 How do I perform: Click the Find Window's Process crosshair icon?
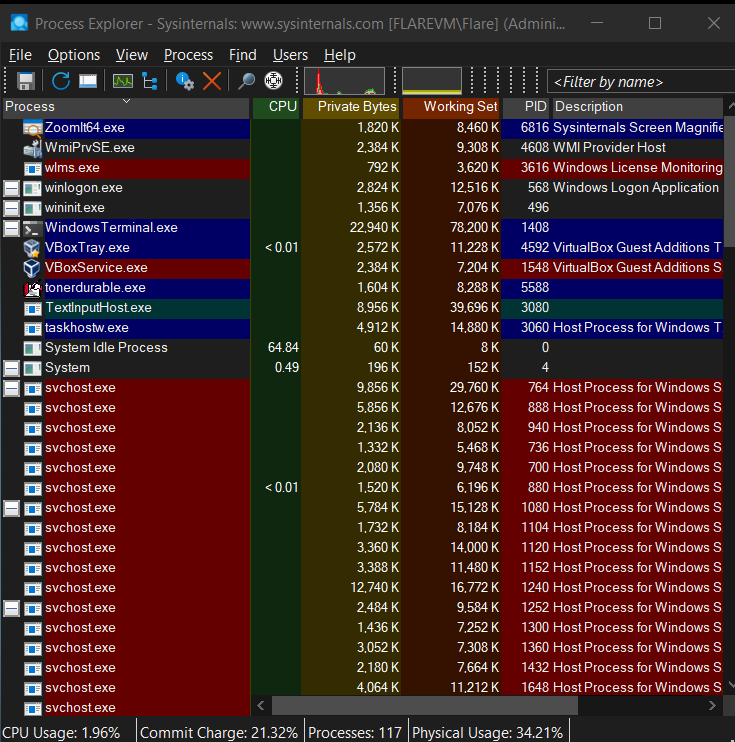[x=274, y=81]
